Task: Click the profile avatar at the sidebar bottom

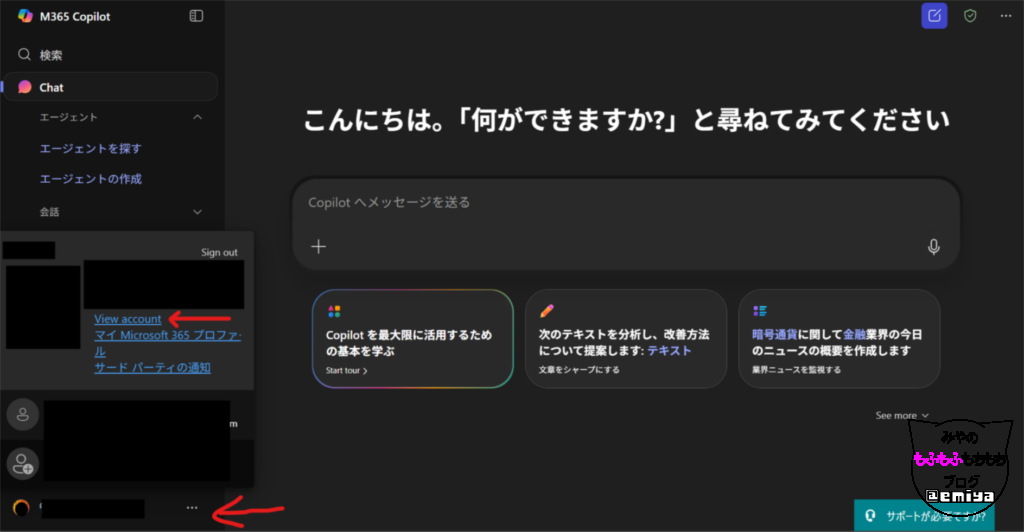Action: click(x=22, y=507)
